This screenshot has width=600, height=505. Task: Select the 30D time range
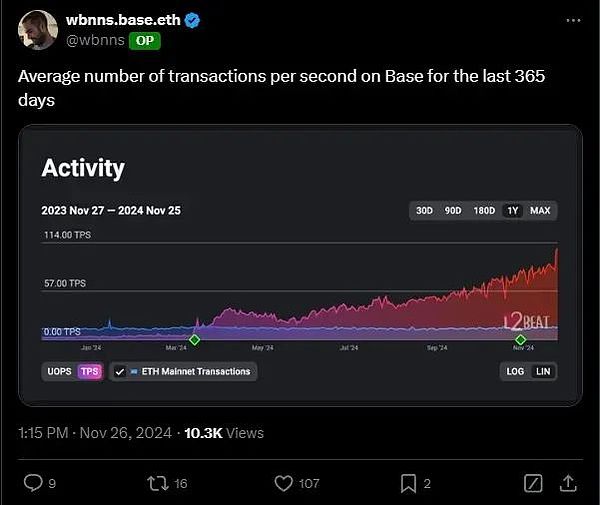[x=424, y=211]
